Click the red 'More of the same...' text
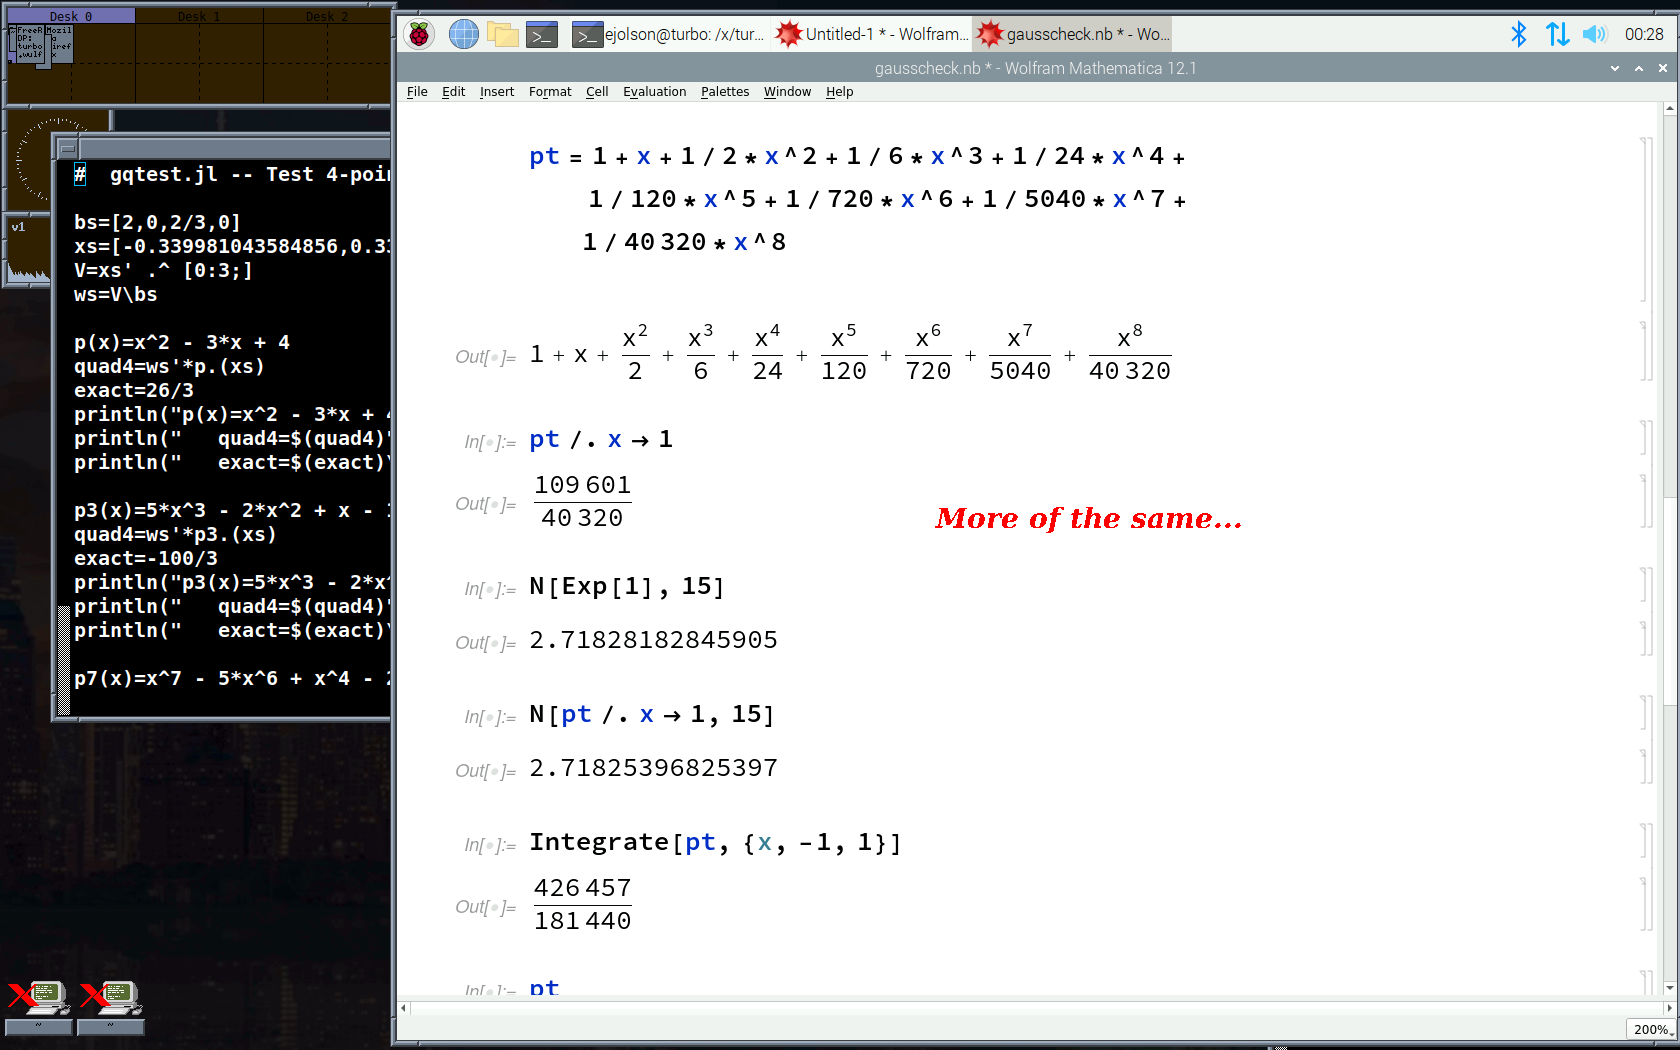Image resolution: width=1680 pixels, height=1050 pixels. pos(1088,518)
